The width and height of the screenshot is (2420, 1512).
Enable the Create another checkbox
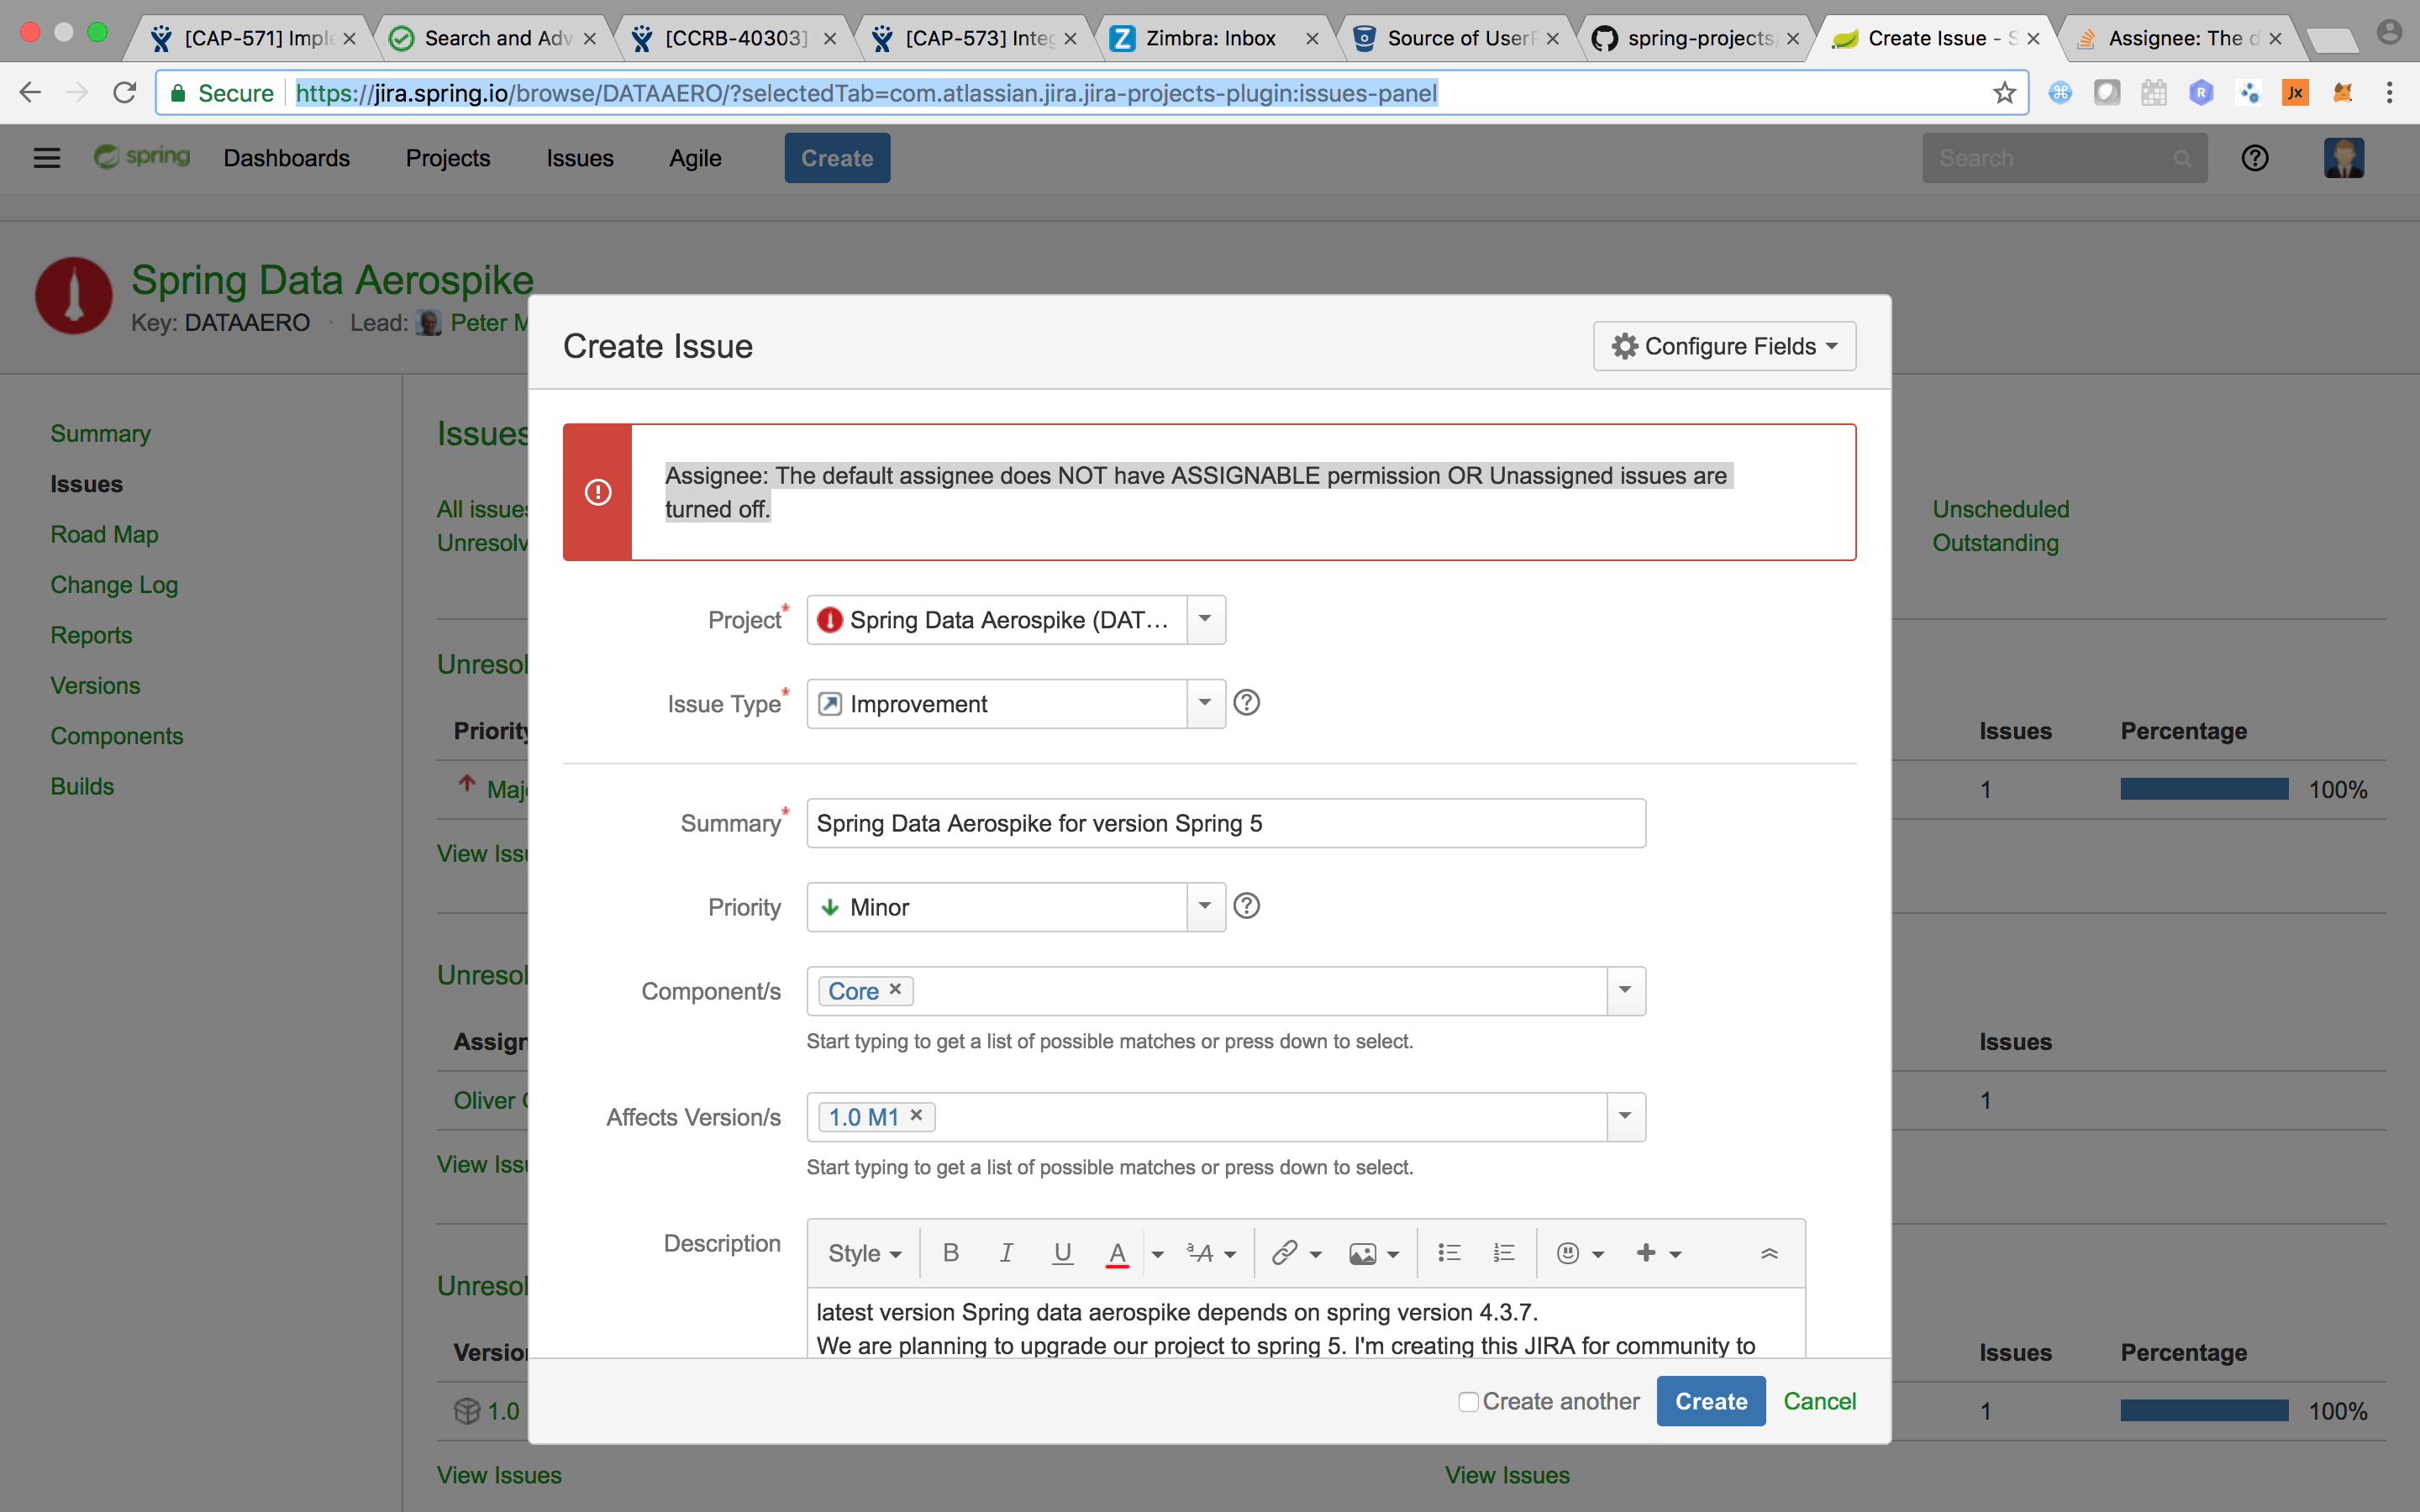(x=1468, y=1401)
